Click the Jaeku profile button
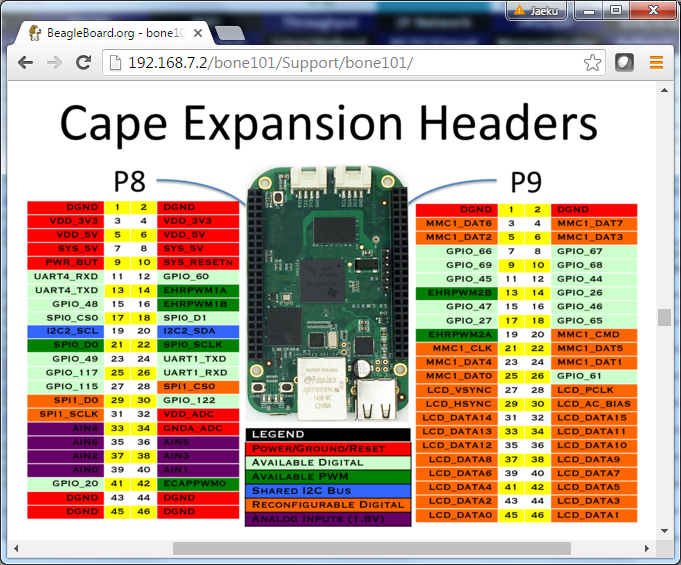681x565 pixels. coord(536,10)
